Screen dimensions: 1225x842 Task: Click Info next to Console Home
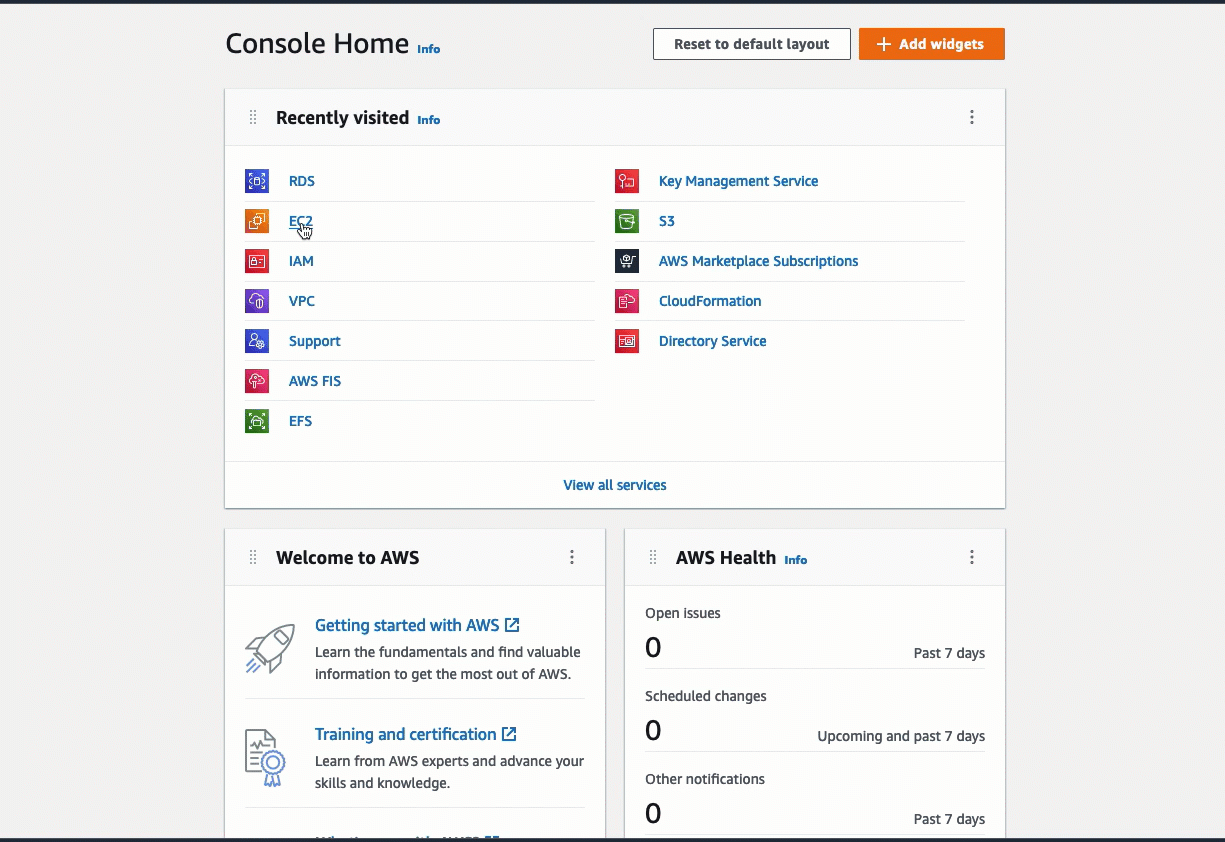click(428, 48)
